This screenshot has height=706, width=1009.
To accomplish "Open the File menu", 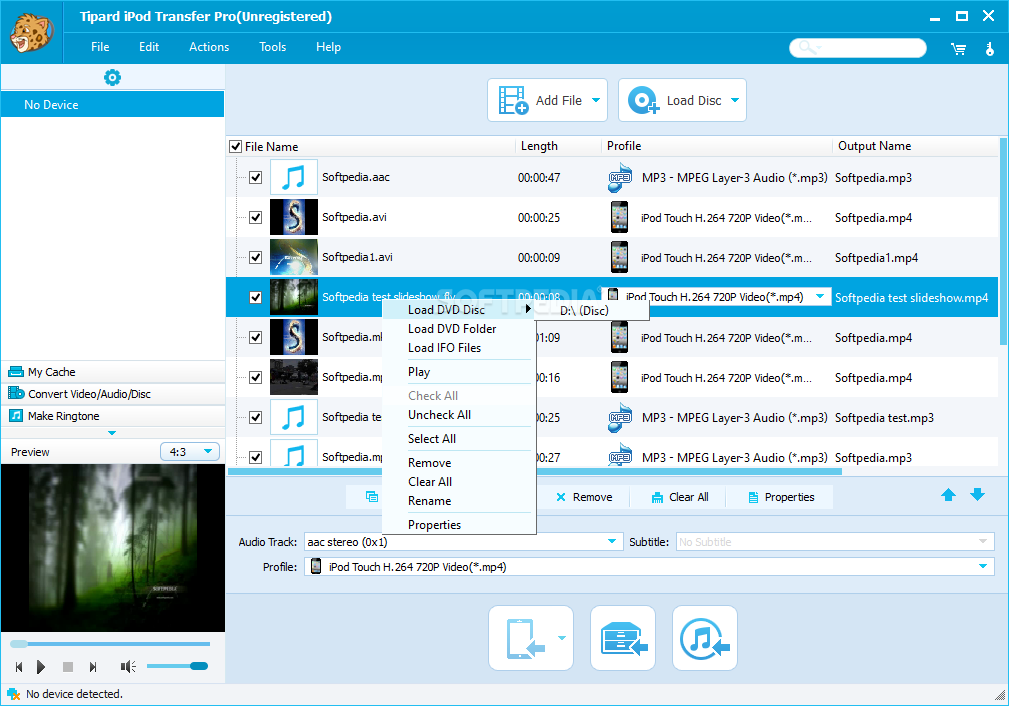I will coord(100,47).
